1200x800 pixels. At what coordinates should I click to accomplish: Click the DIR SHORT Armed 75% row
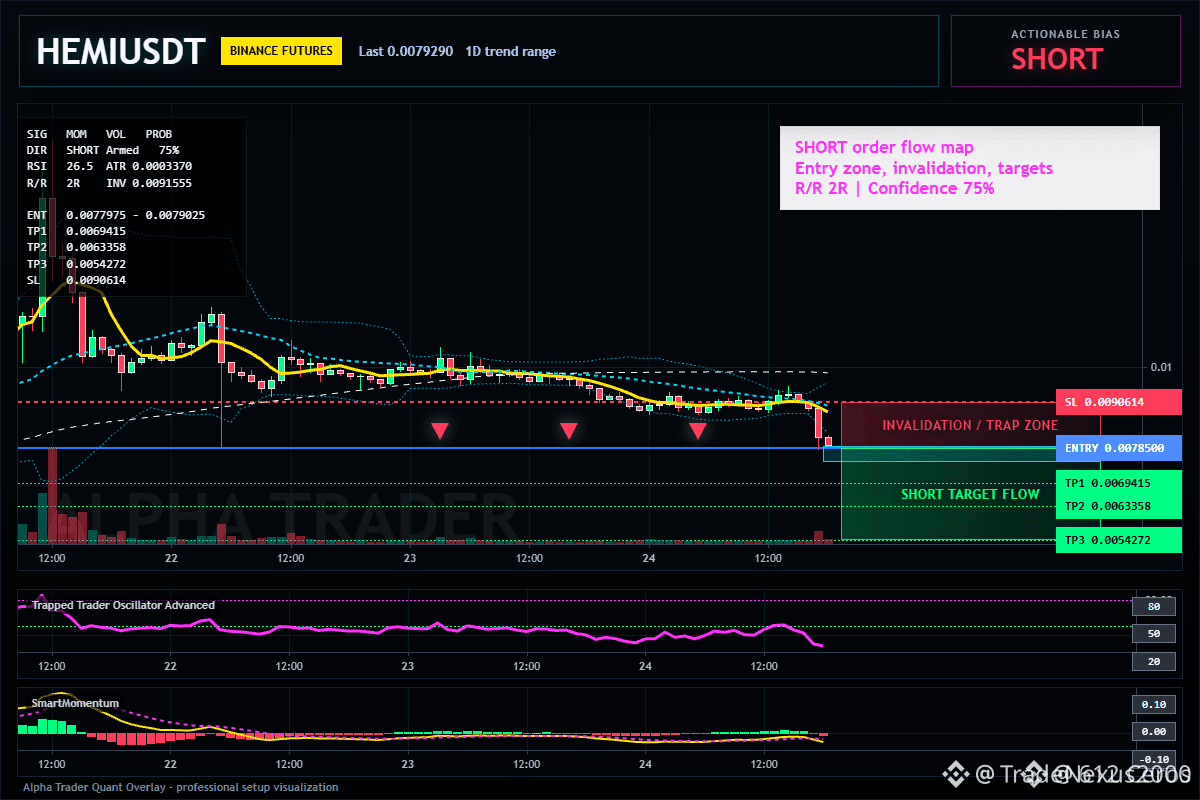coord(103,149)
